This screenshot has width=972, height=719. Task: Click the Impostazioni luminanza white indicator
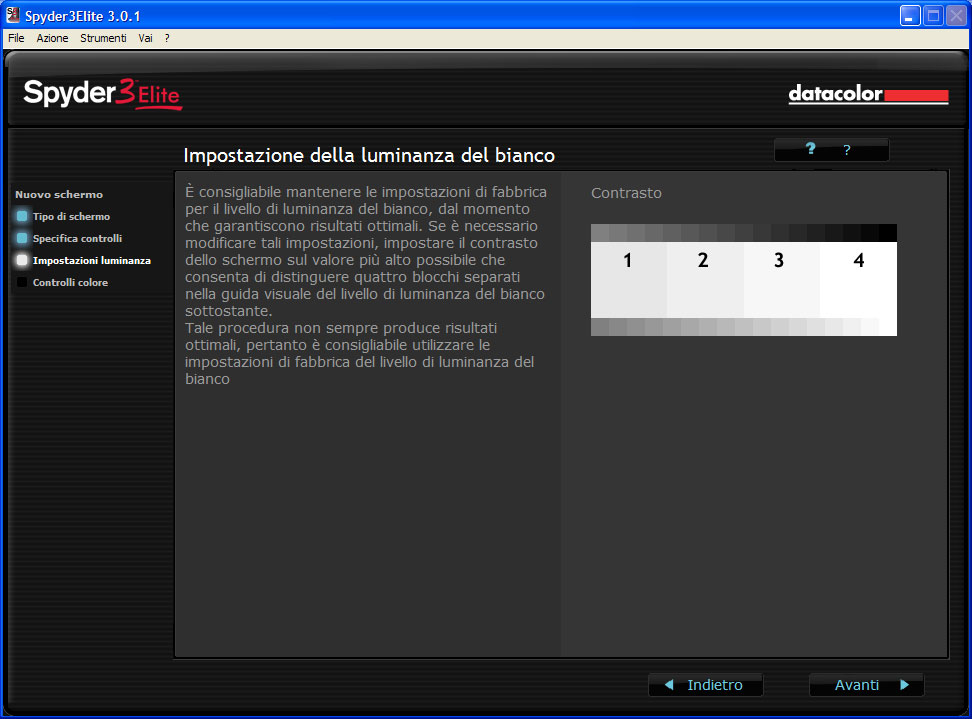coord(22,260)
